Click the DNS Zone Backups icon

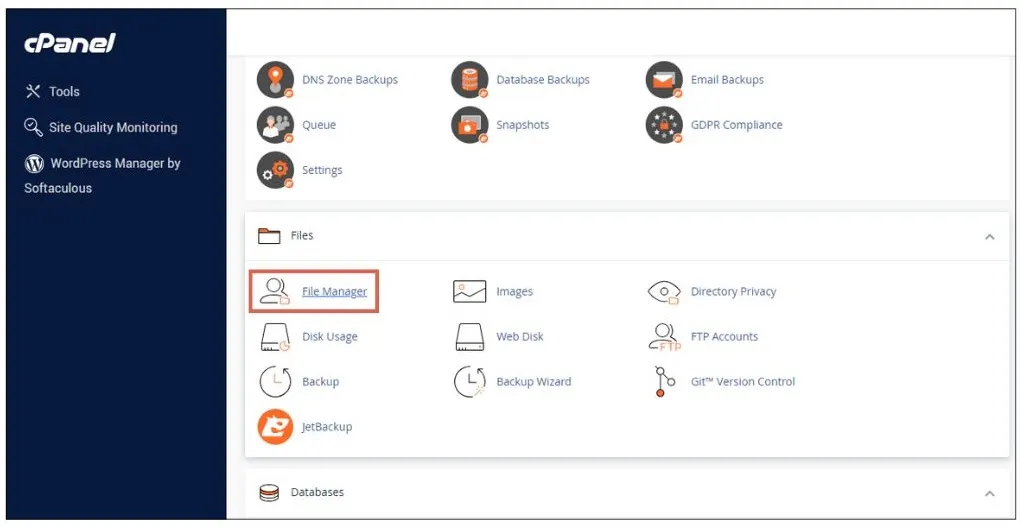coord(275,80)
